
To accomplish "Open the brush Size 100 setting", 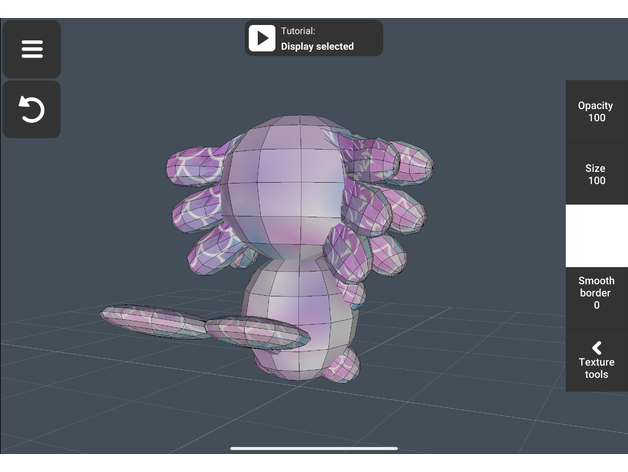I will (x=596, y=175).
